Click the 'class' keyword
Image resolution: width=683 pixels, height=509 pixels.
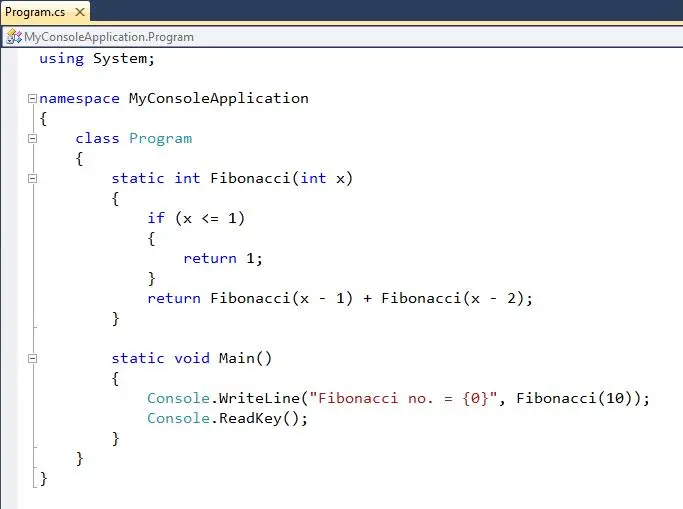pyautogui.click(x=97, y=138)
